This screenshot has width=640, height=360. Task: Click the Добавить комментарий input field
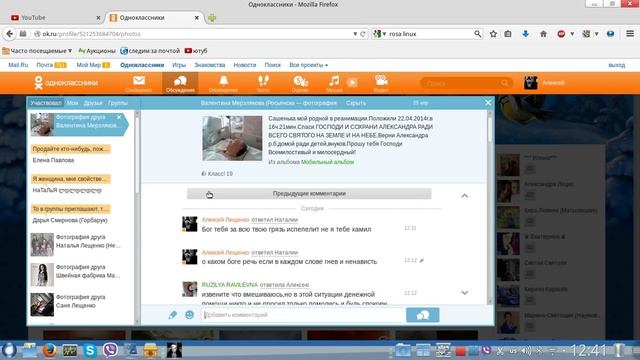point(303,315)
